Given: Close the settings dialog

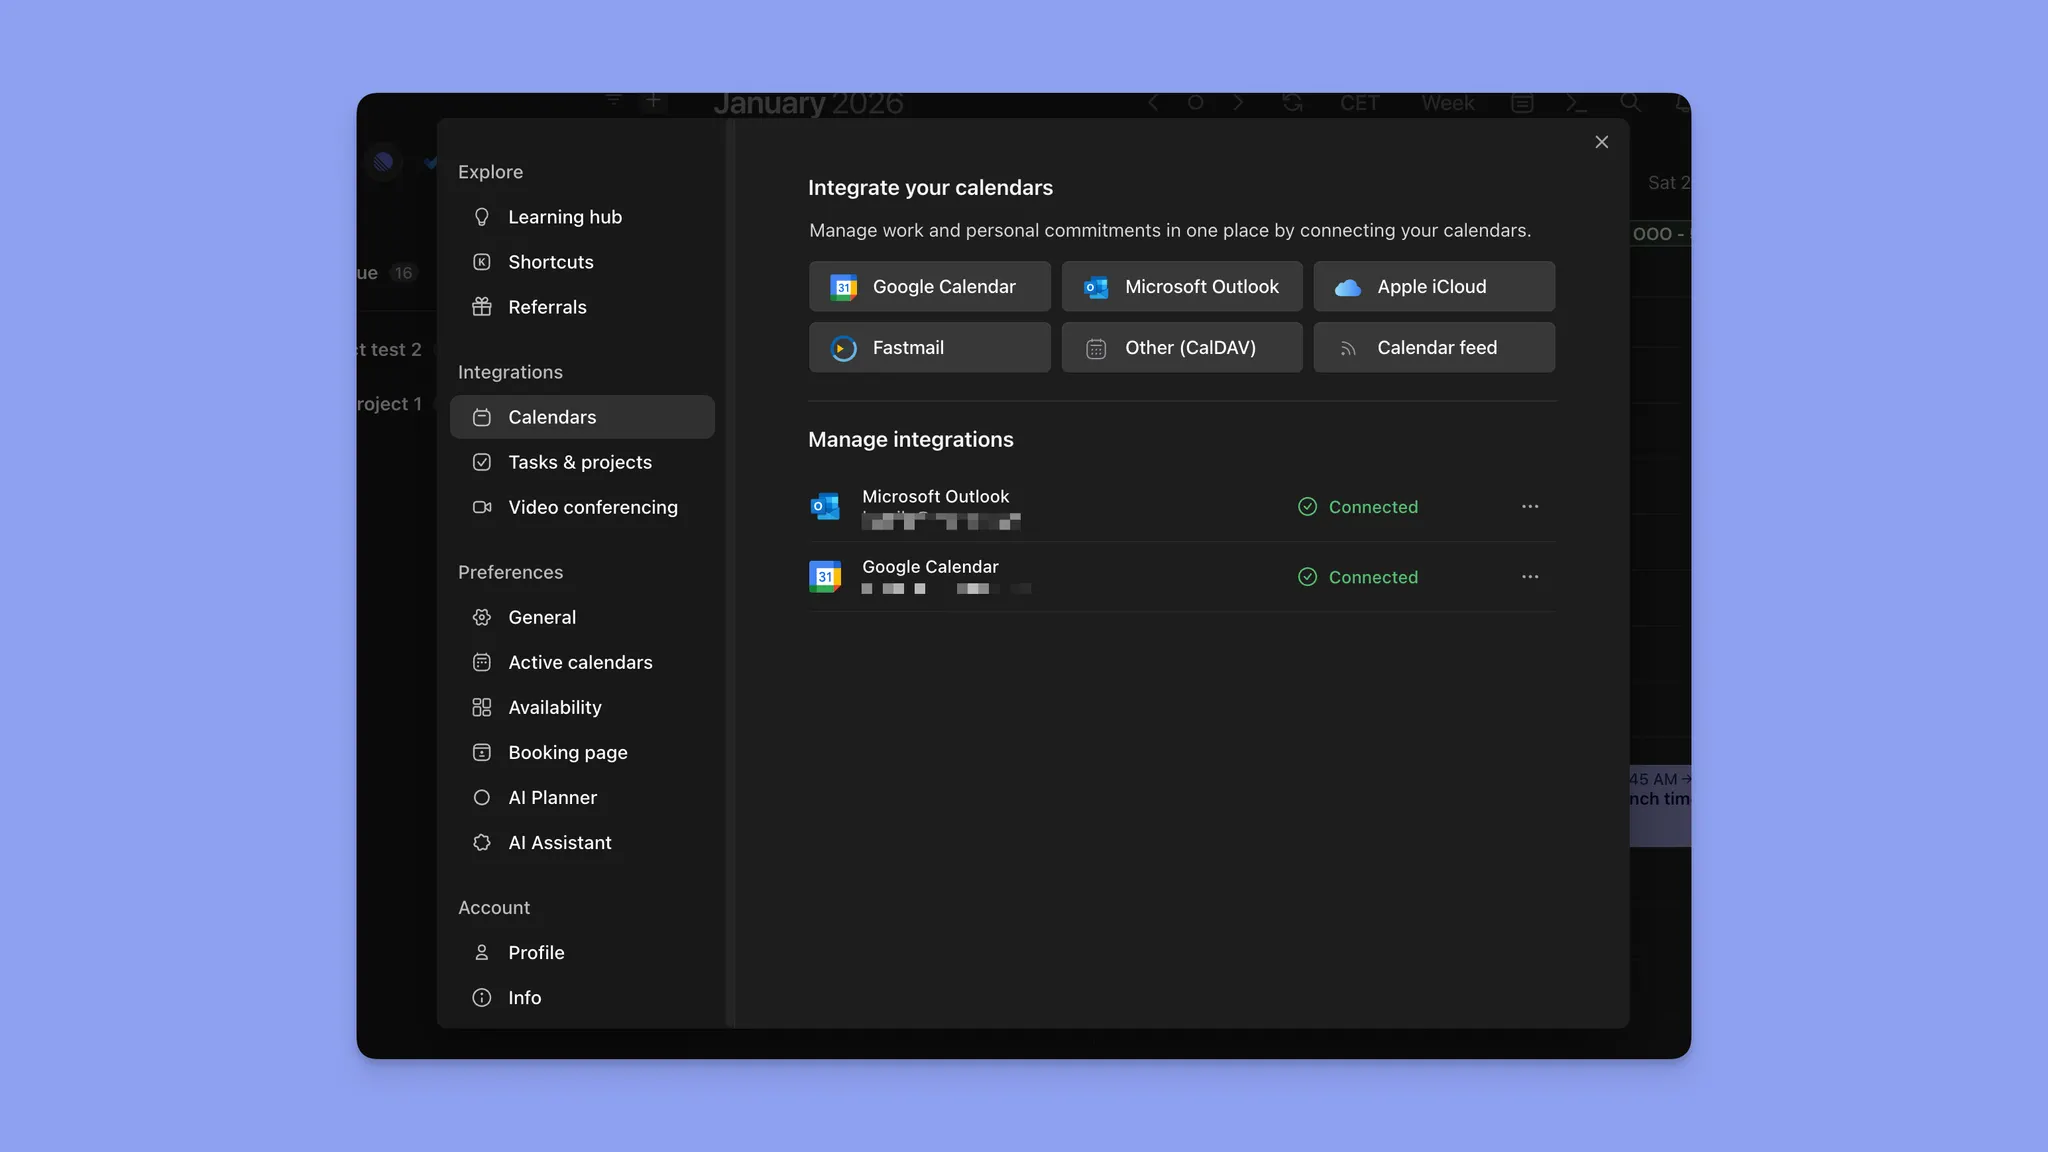Looking at the screenshot, I should coord(1601,142).
